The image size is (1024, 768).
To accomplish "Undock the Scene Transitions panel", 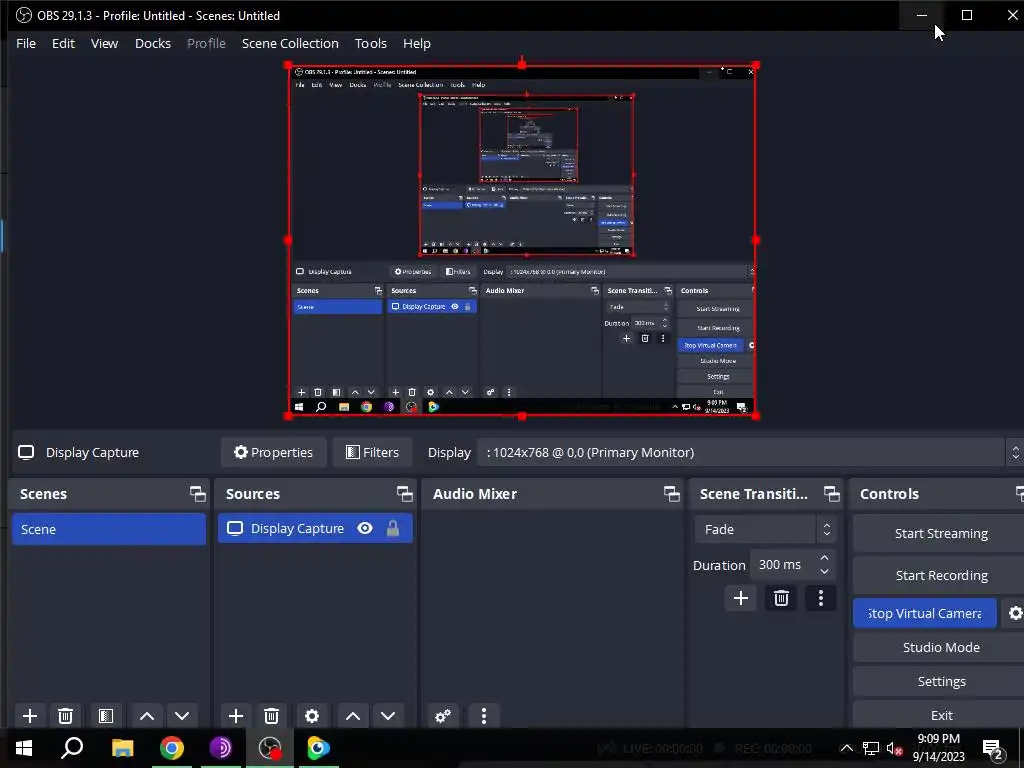I will (x=831, y=494).
